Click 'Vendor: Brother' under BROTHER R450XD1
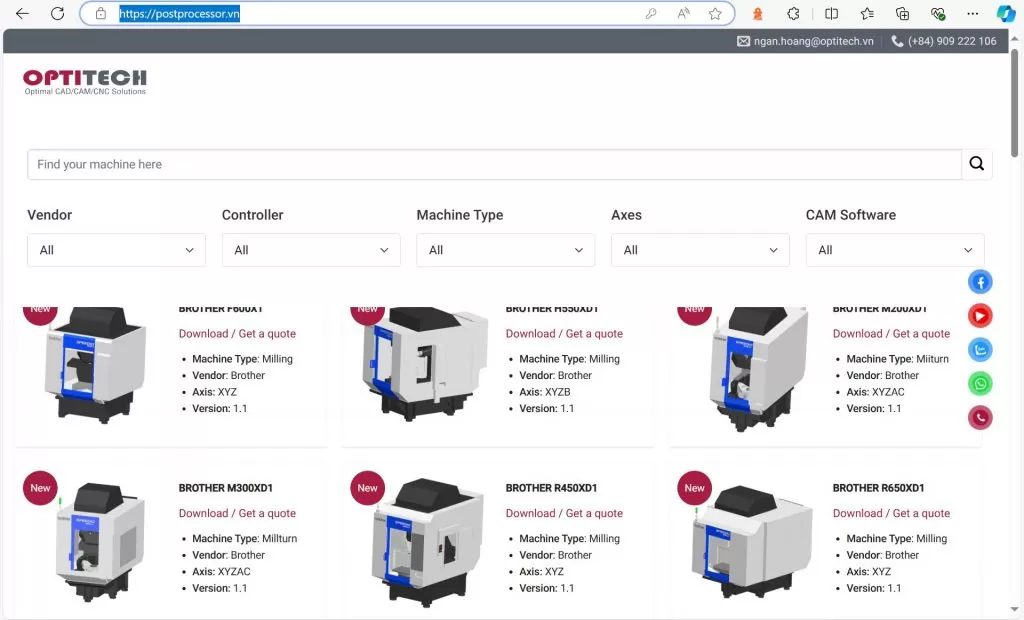This screenshot has width=1024, height=620. pos(555,555)
